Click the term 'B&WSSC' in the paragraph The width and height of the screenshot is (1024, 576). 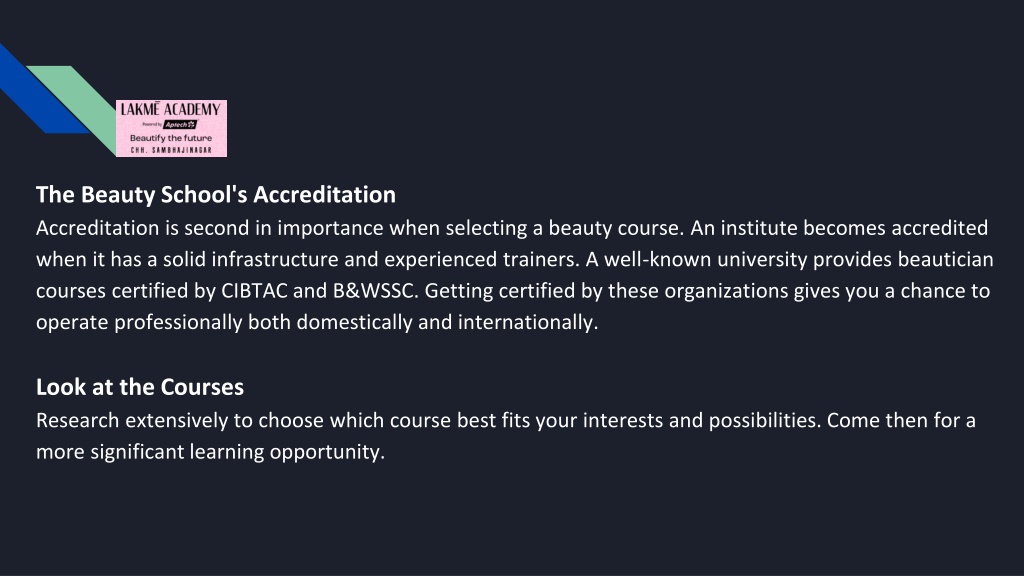point(374,291)
